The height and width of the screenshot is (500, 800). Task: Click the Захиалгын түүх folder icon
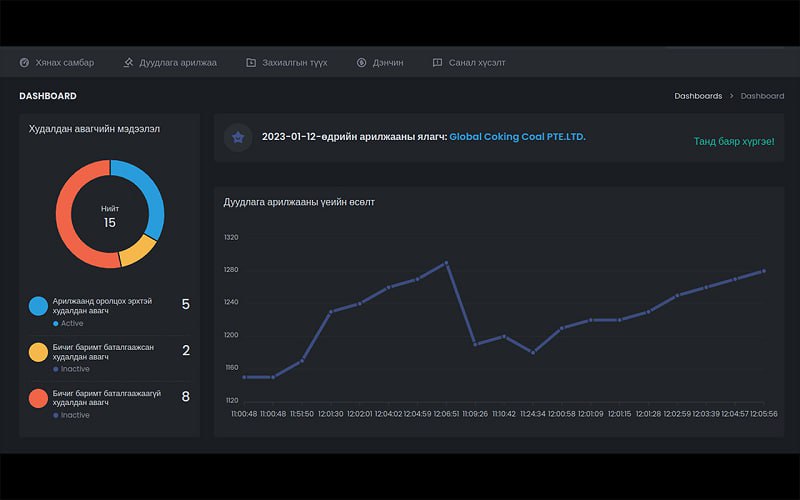[251, 63]
